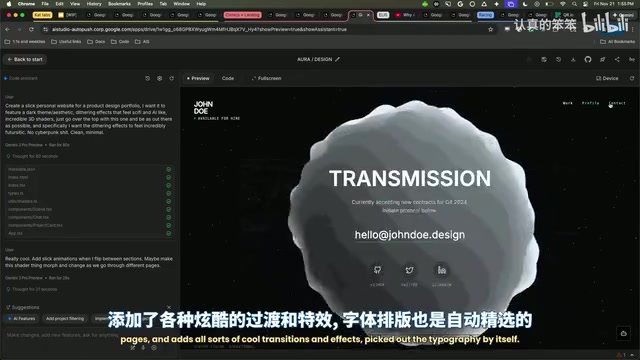This screenshot has height=360, width=640.
Task: Click the LinkedIn social icon in preview
Action: (x=442, y=270)
